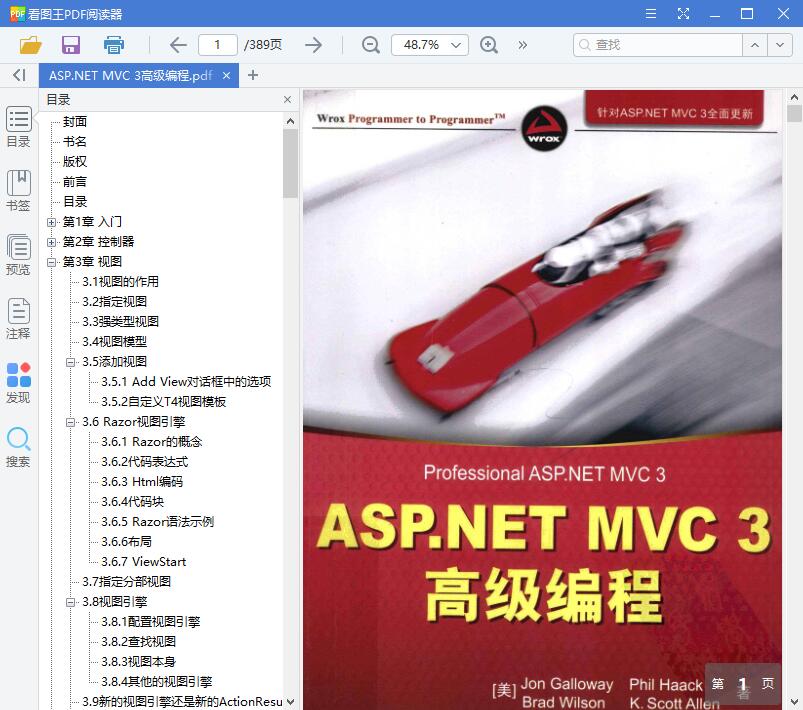803x710 pixels.
Task: Click the 查找 search field
Action: [658, 45]
